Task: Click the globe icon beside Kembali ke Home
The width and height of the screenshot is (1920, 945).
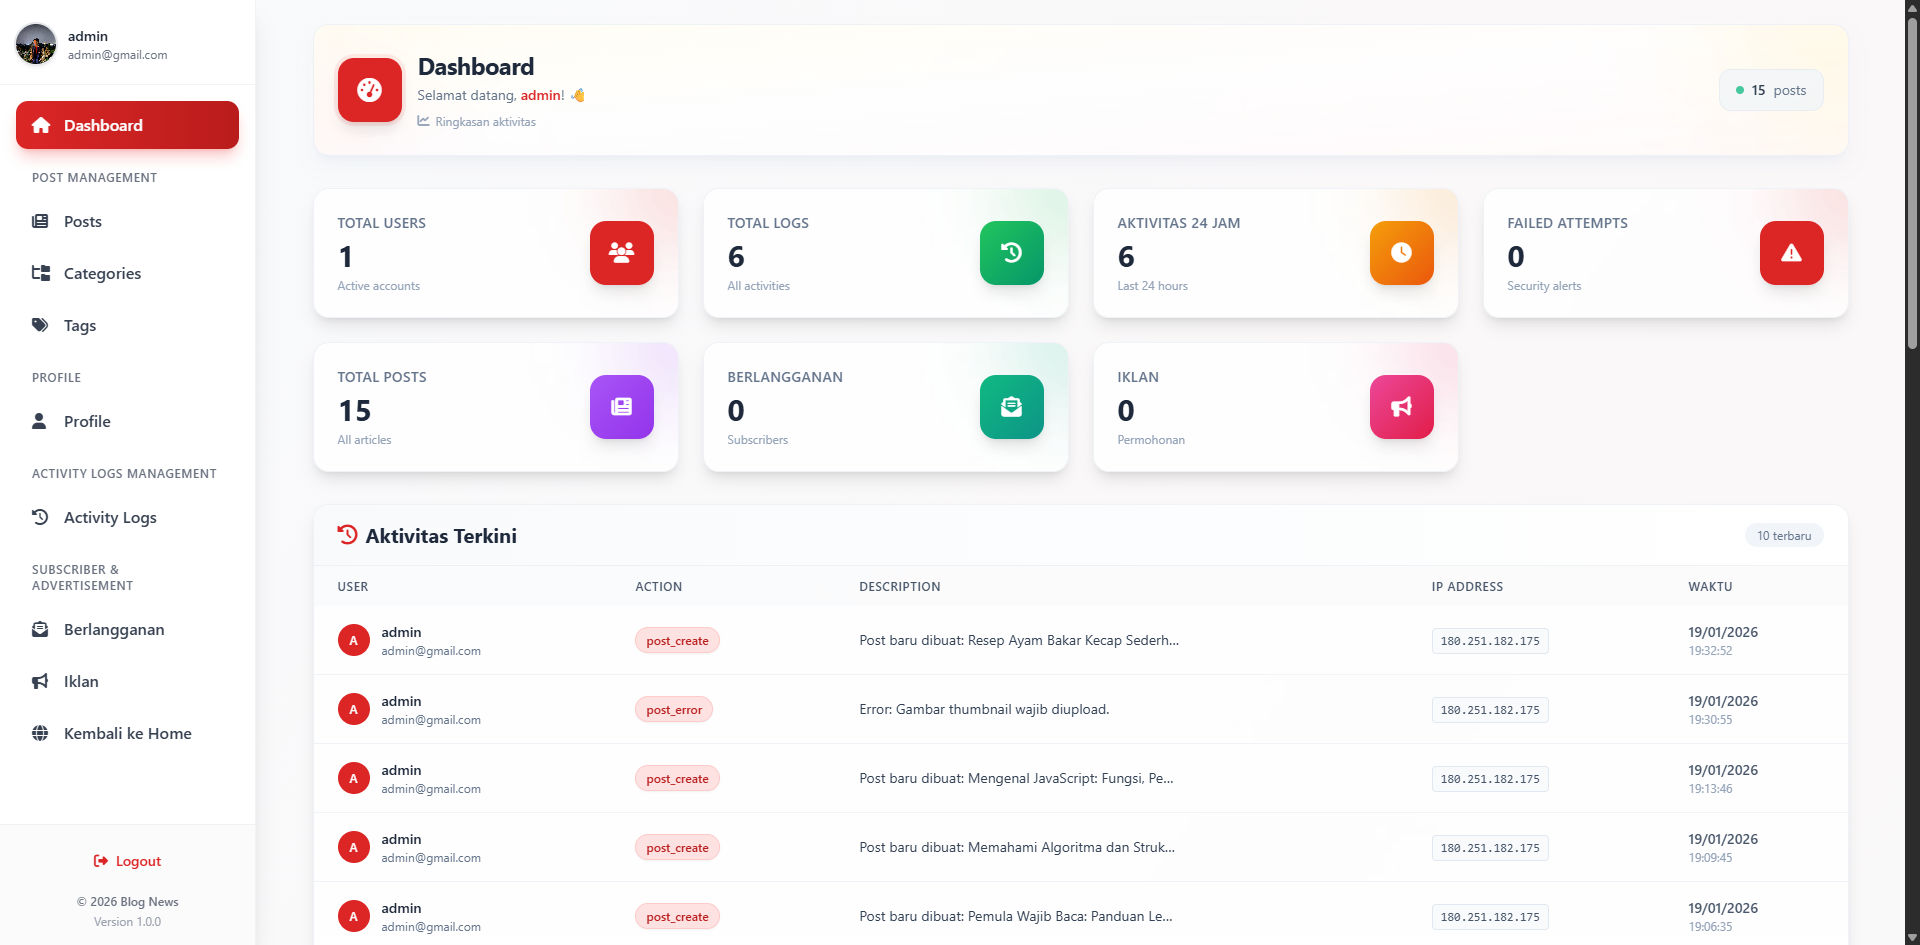Action: point(40,733)
